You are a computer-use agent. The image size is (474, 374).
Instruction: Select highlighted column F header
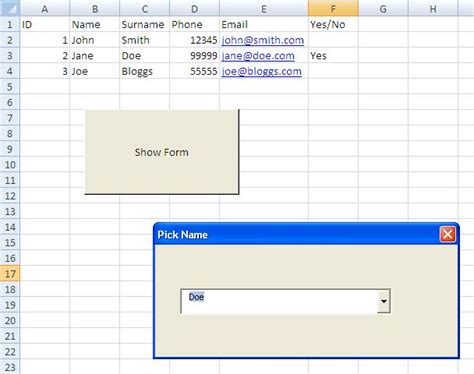click(x=333, y=8)
